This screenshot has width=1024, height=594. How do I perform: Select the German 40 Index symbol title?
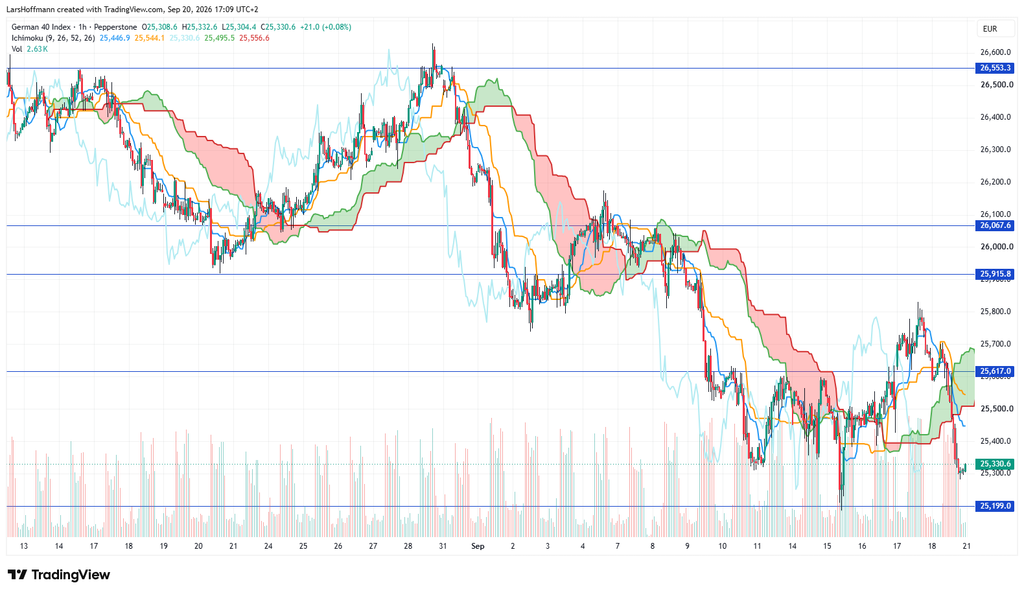[x=41, y=27]
